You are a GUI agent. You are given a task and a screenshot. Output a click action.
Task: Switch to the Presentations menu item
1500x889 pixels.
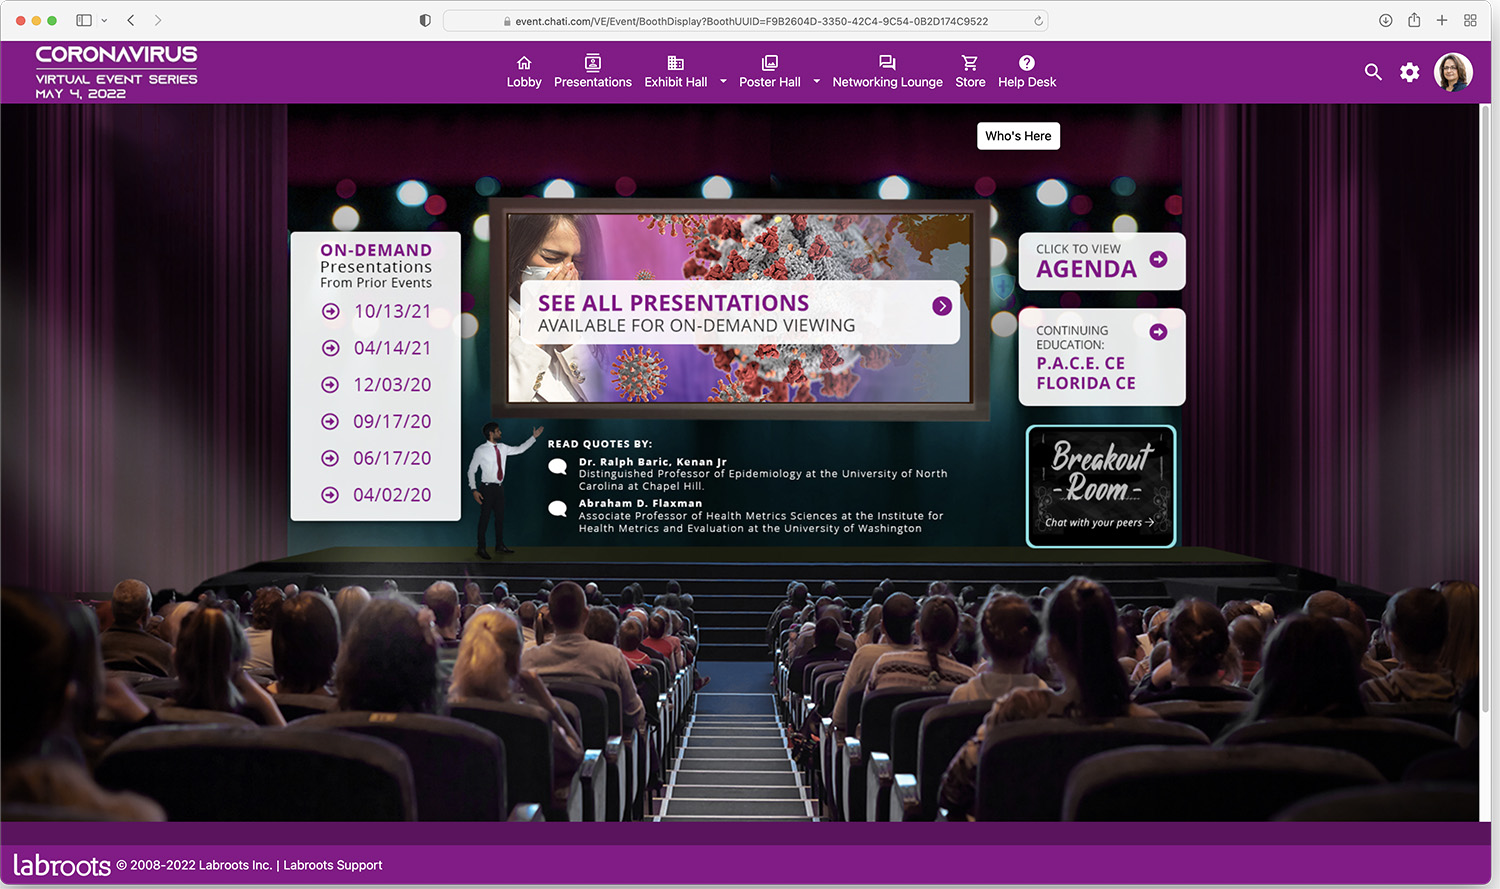click(x=593, y=82)
